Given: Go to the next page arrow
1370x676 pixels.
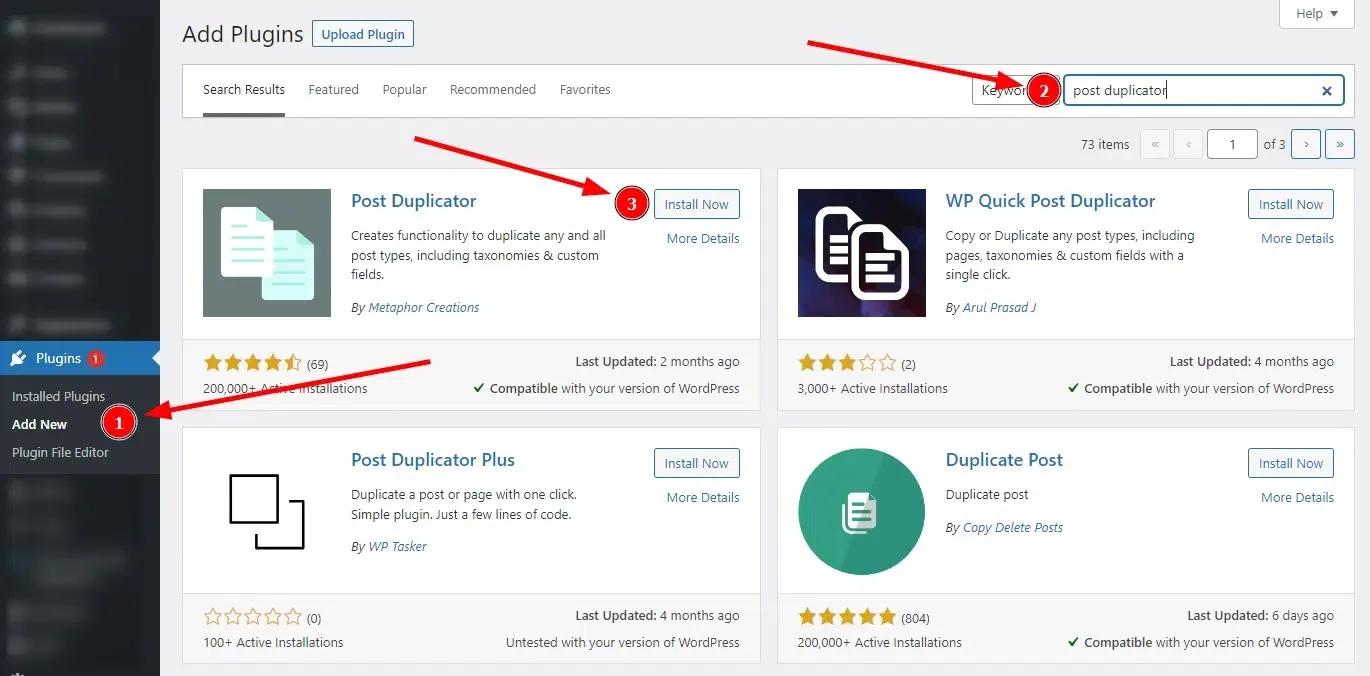Looking at the screenshot, I should (x=1306, y=144).
